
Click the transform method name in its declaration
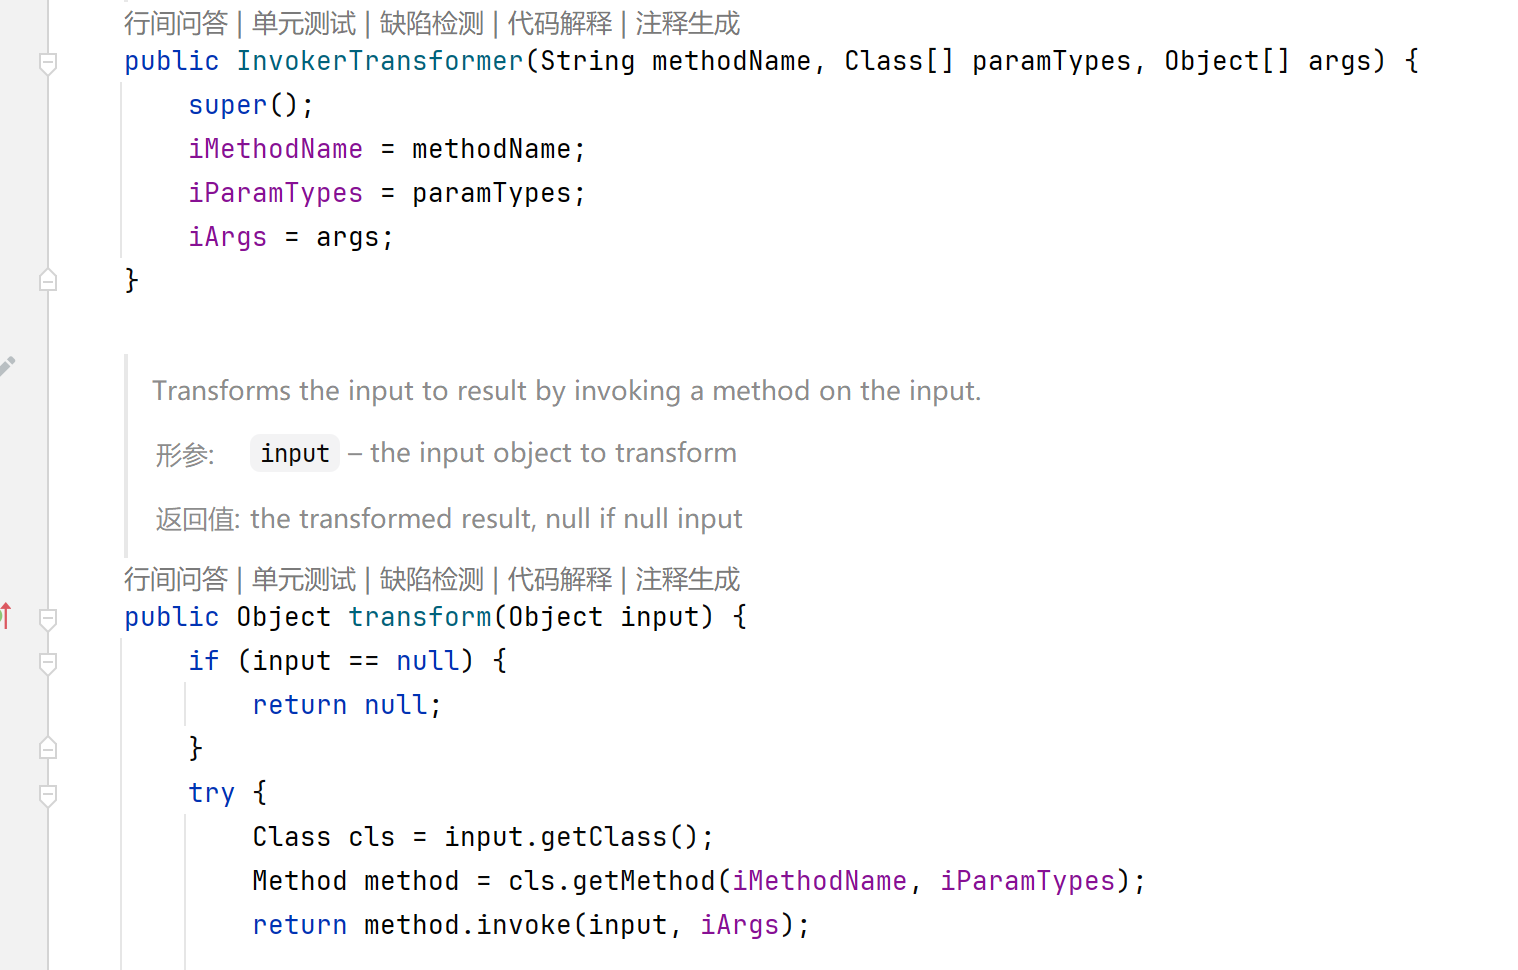click(x=420, y=617)
